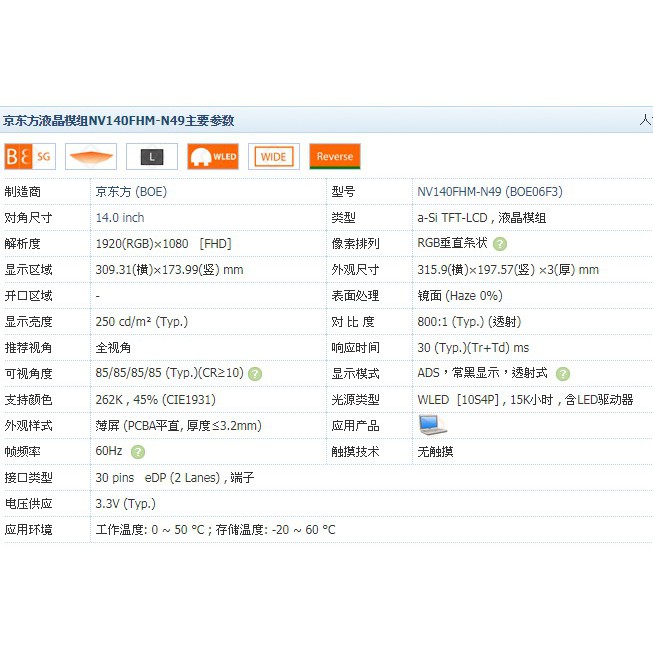Click the laptop application product icon

[x=433, y=424]
